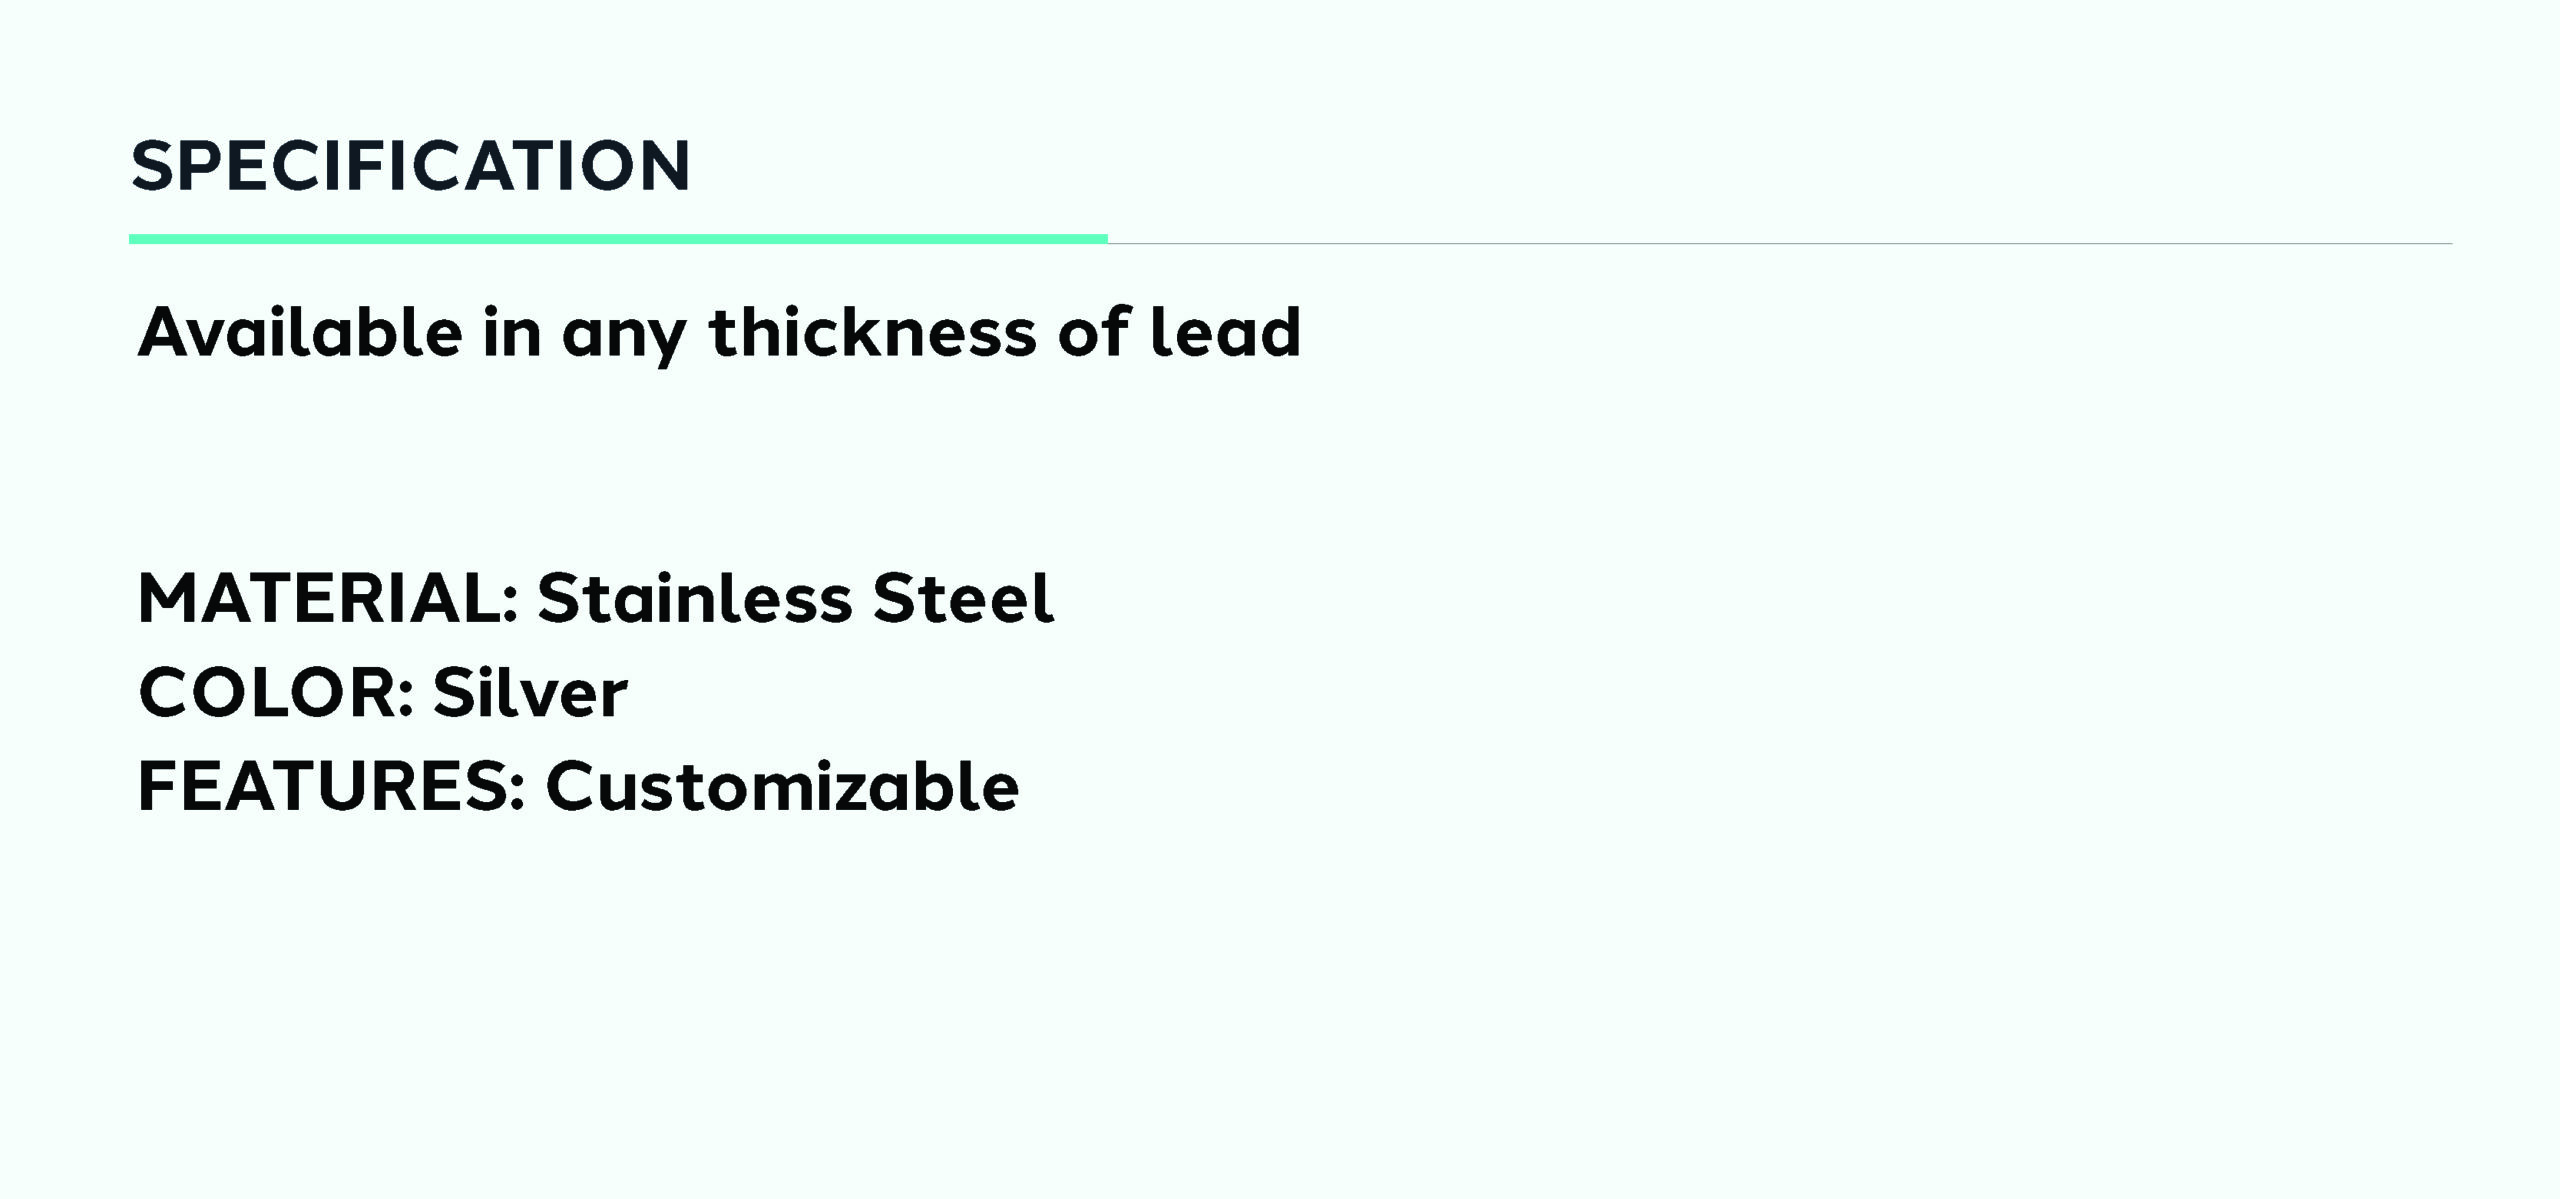This screenshot has width=2560, height=1199.
Task: Click the word 'thickness'
Action: pos(873,332)
